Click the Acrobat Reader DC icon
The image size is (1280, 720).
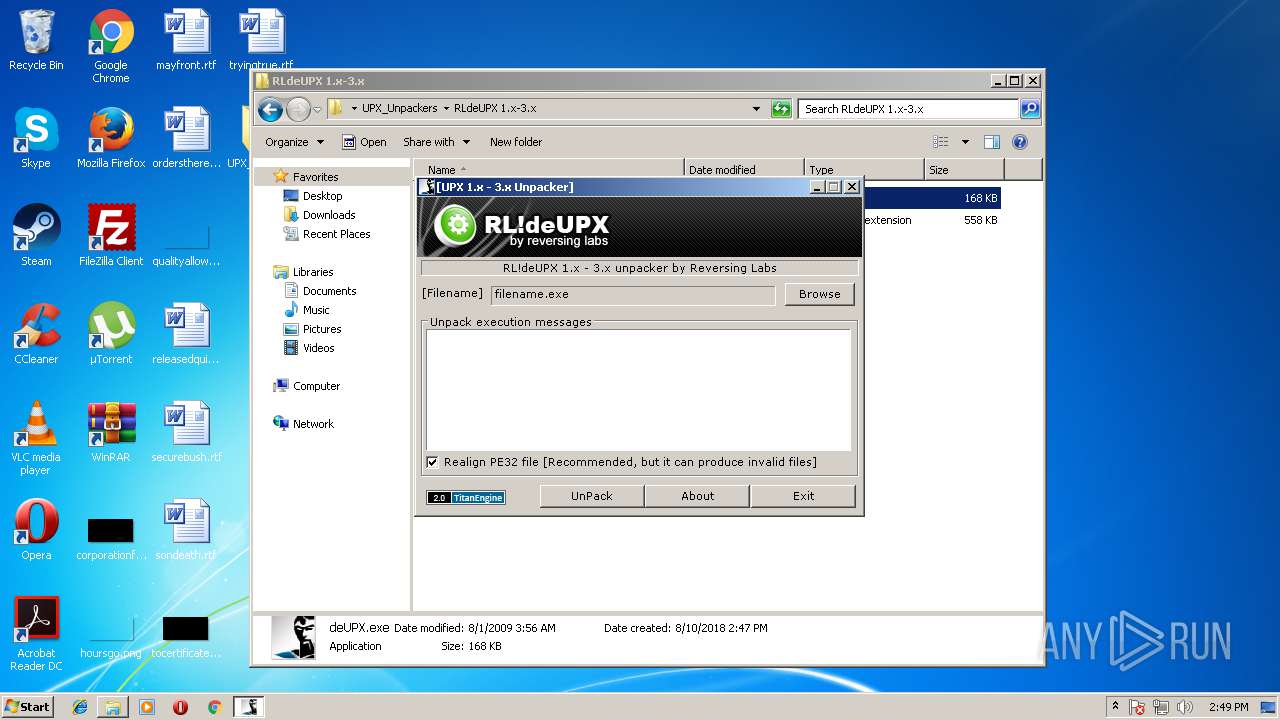point(36,634)
